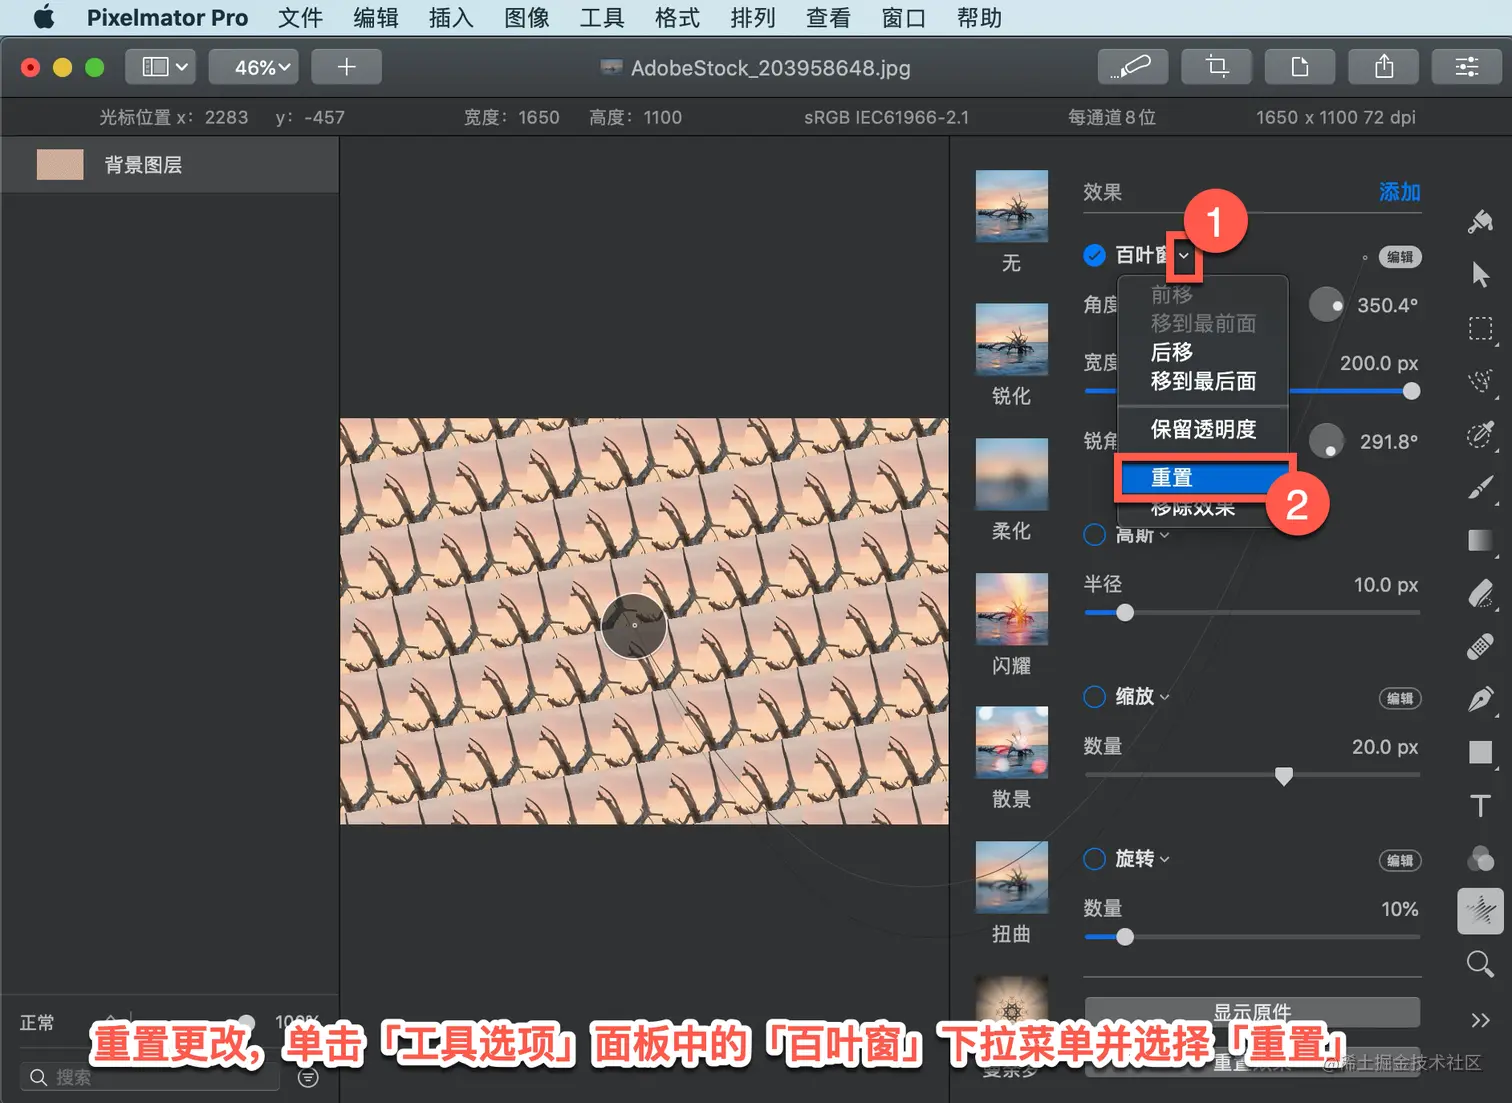Open the tool options sliders icon in toolbar
The width and height of the screenshot is (1512, 1103).
click(x=1467, y=67)
